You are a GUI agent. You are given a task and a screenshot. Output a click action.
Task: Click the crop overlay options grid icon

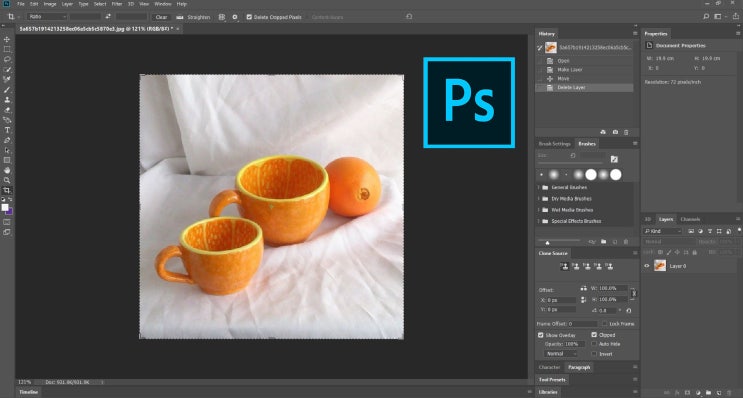[x=222, y=17]
